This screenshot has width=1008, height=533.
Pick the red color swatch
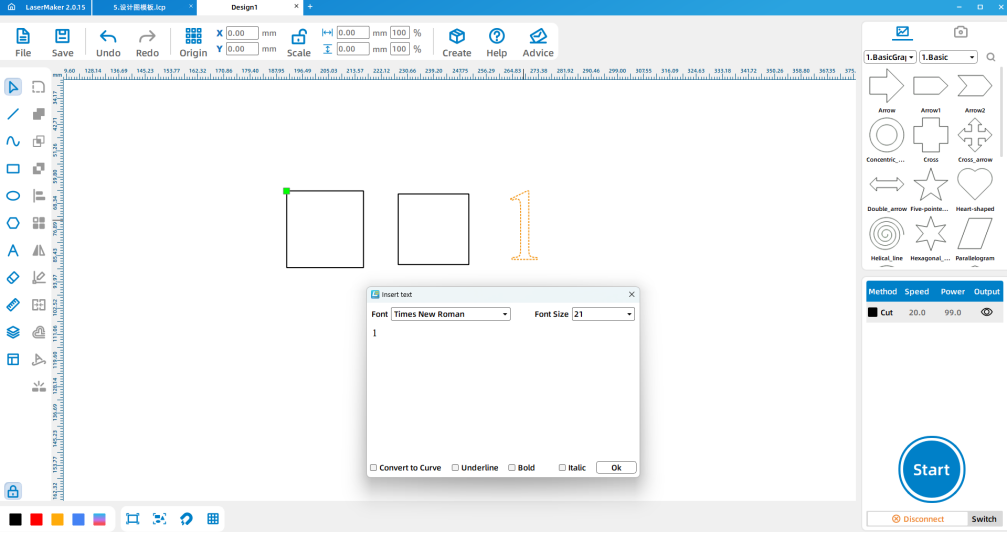[x=37, y=519]
